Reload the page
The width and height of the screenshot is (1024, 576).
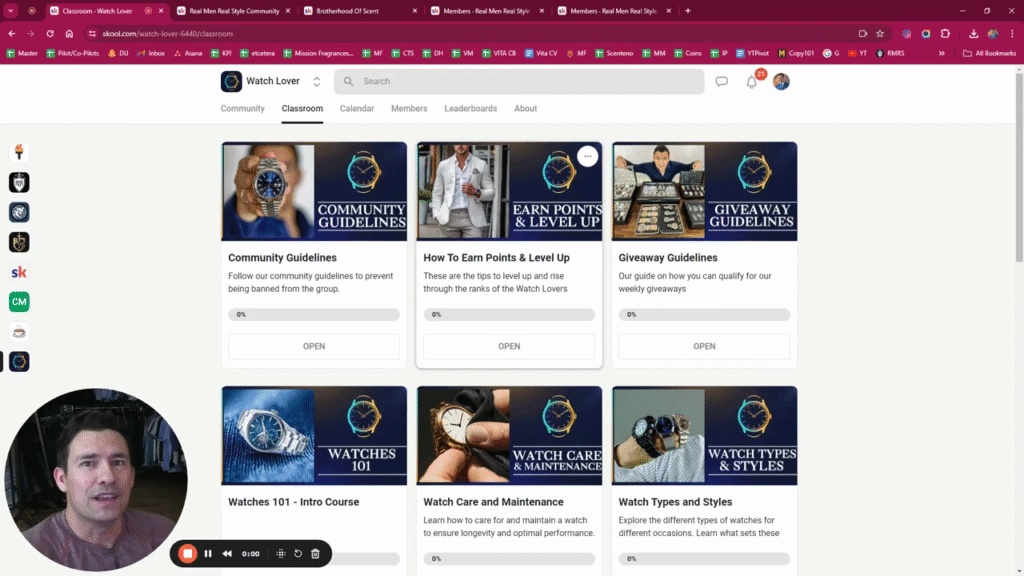pyautogui.click(x=50, y=33)
